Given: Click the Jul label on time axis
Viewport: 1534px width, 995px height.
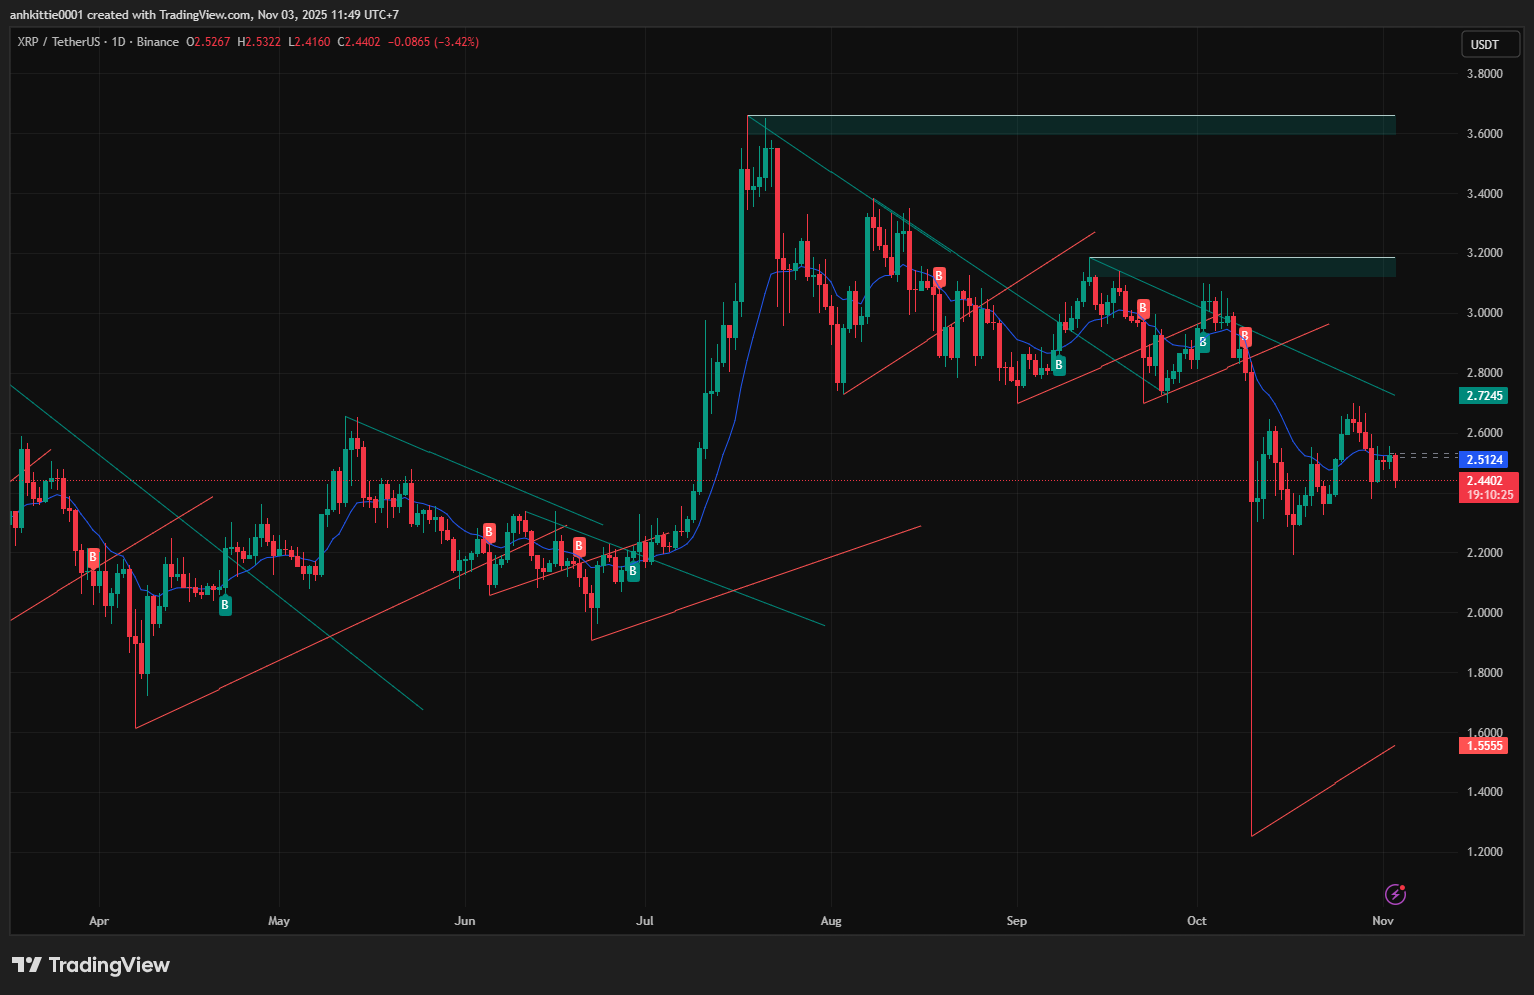Looking at the screenshot, I should (x=645, y=921).
